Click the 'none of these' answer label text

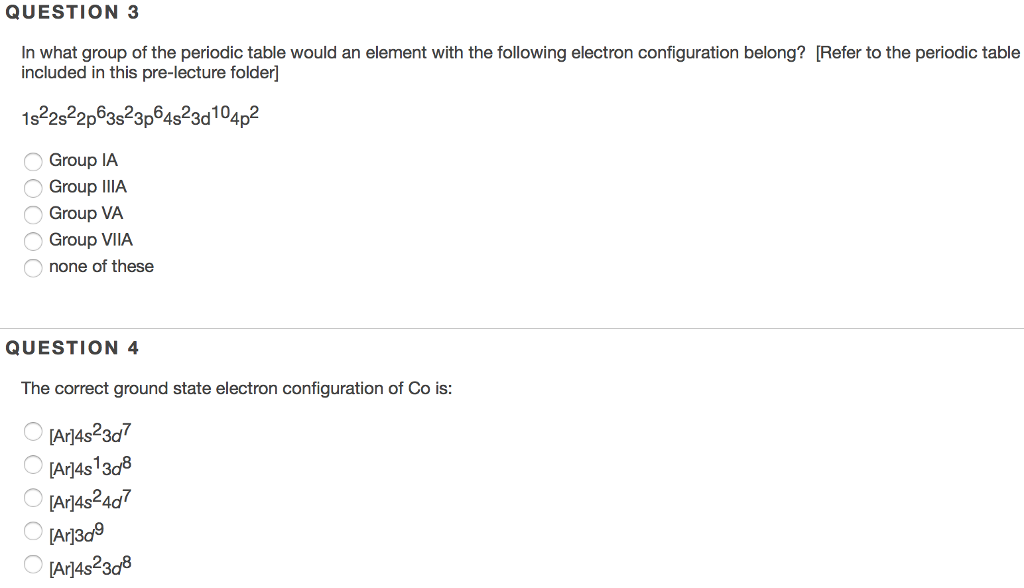(101, 267)
